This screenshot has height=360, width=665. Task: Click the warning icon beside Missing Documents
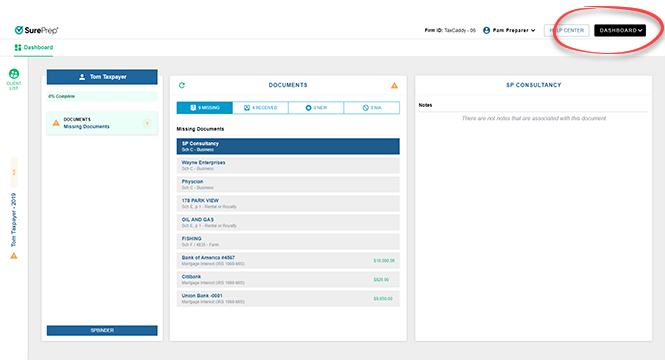[56, 123]
